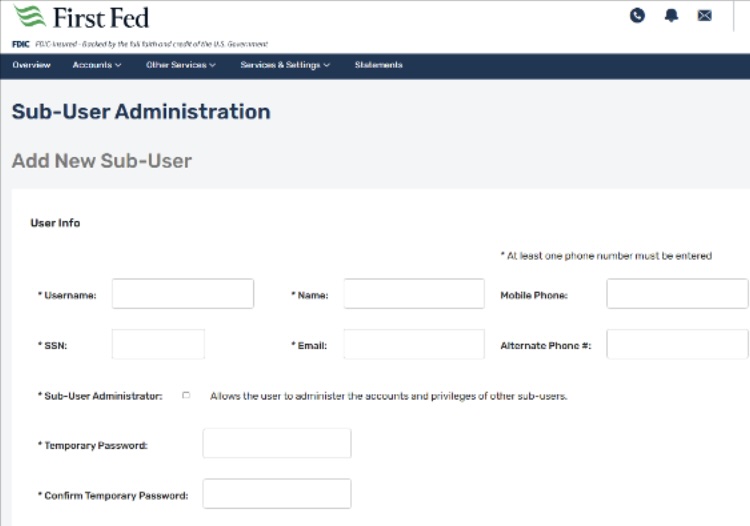Click the 'User Info' section title
Screen dimensions: 750x526
(x=55, y=223)
